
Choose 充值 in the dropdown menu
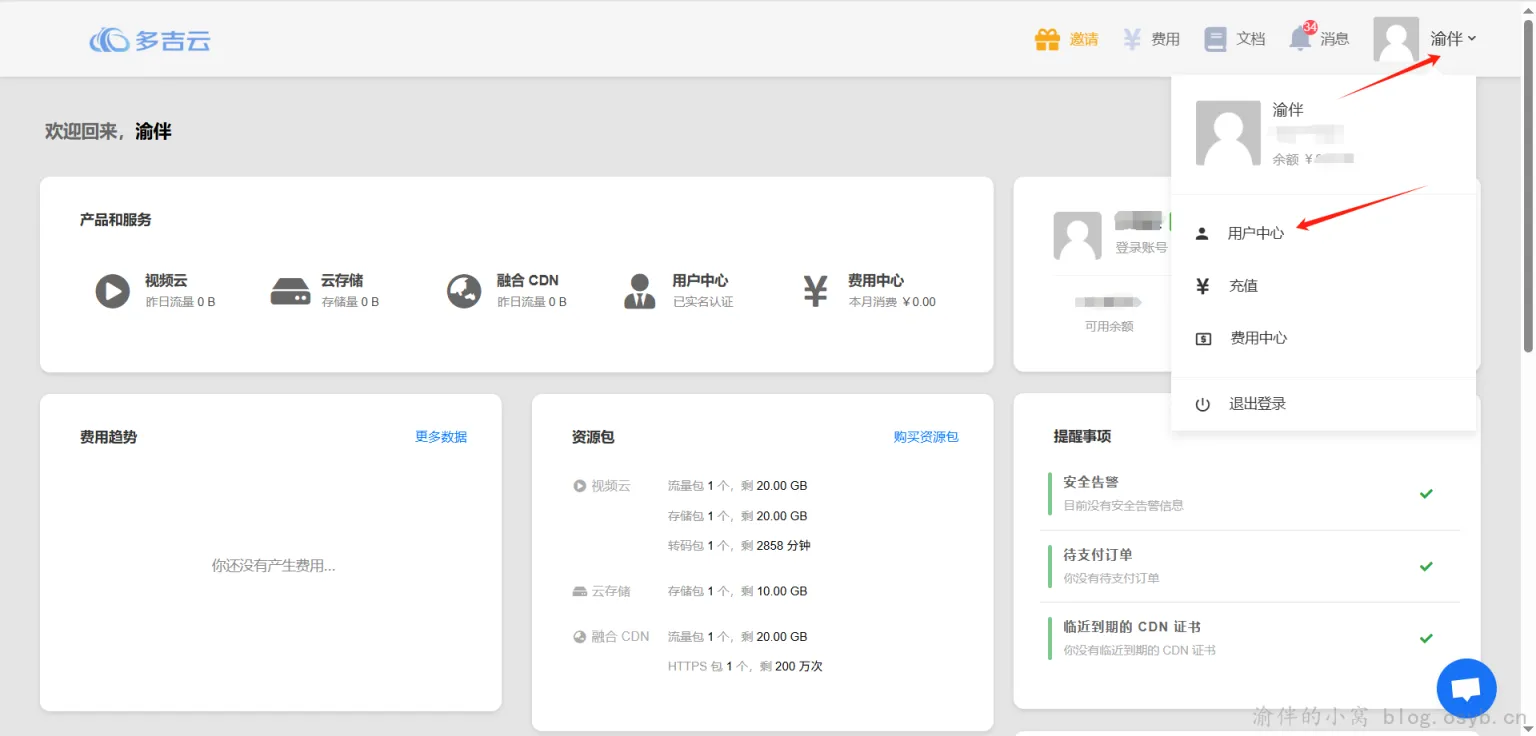pos(1244,285)
